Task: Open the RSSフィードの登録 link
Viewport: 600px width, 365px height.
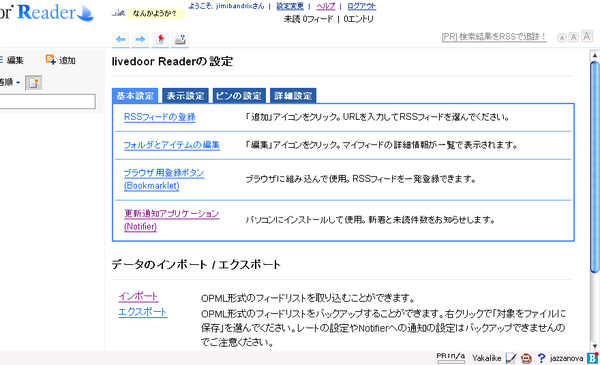Action: click(x=160, y=117)
